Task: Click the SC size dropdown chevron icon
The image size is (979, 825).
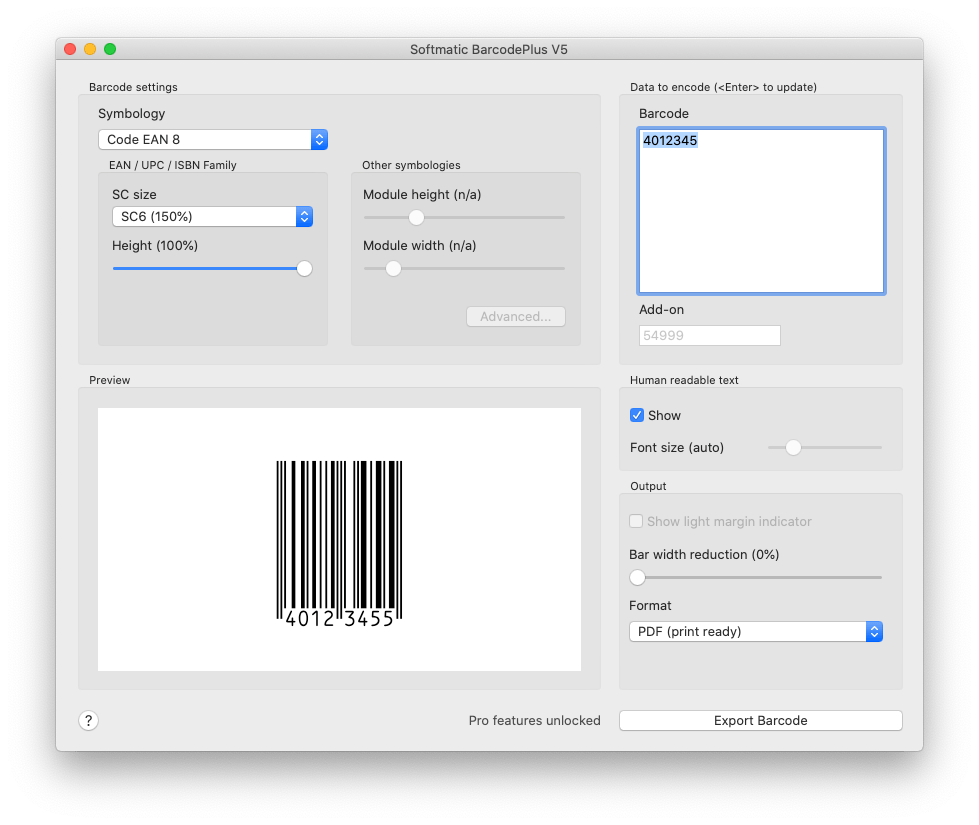Action: pos(303,216)
